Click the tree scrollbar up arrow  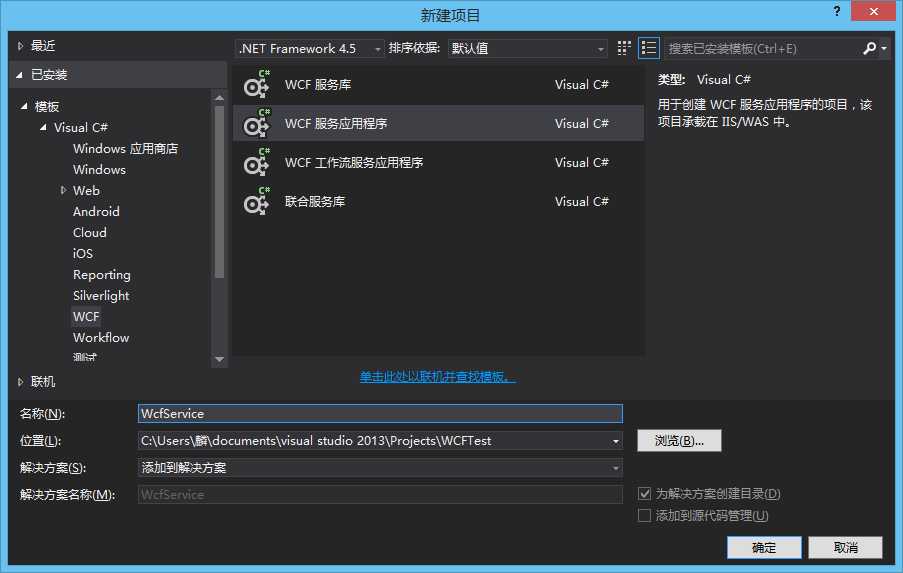click(219, 98)
